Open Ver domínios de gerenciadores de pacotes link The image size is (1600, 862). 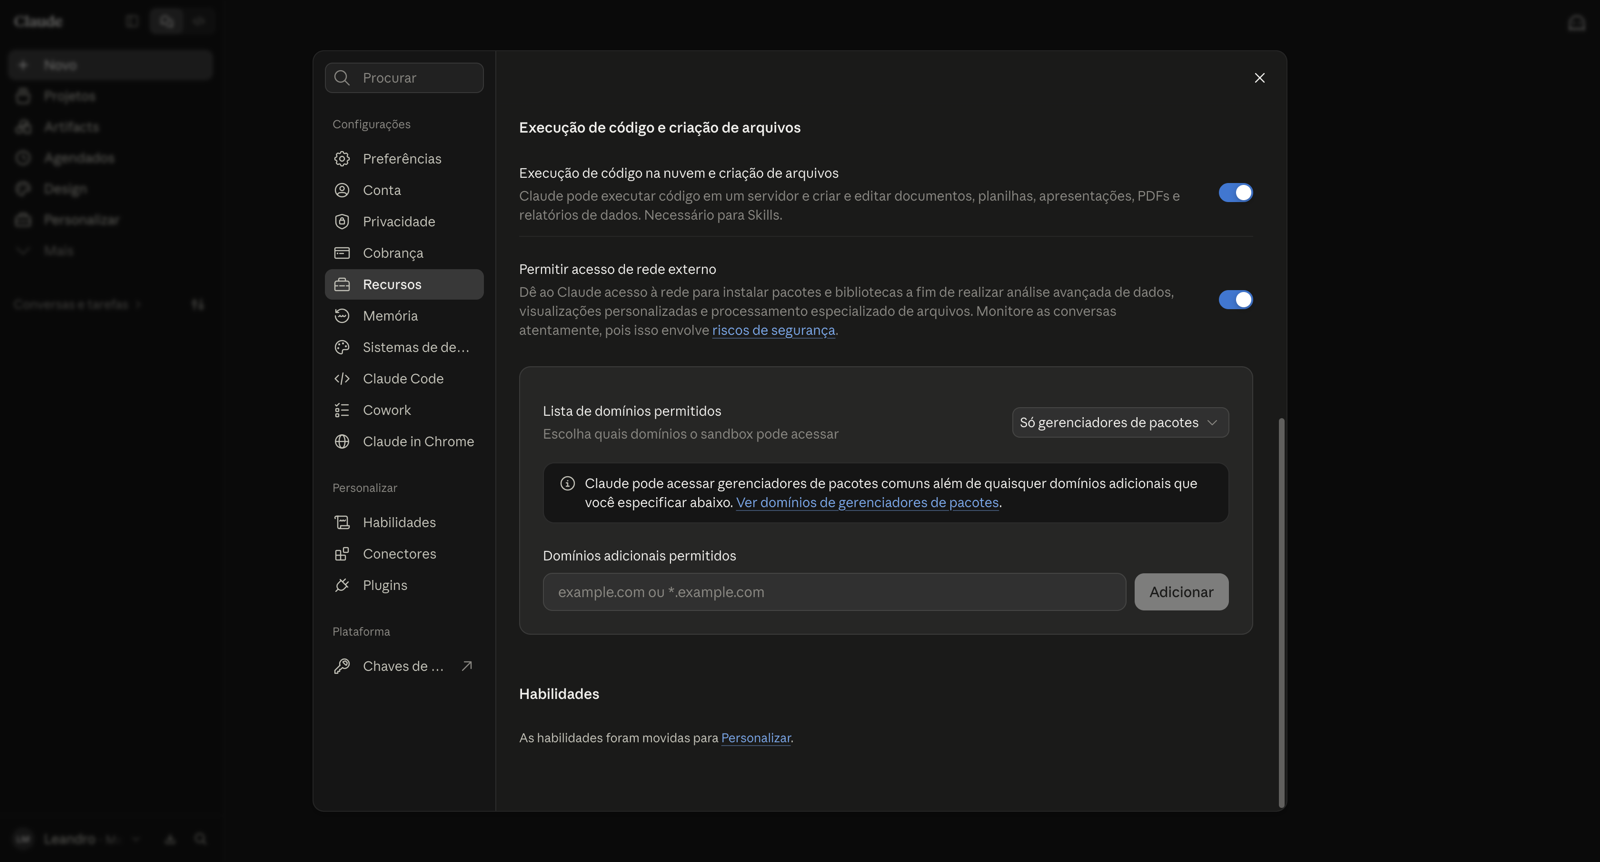point(867,502)
